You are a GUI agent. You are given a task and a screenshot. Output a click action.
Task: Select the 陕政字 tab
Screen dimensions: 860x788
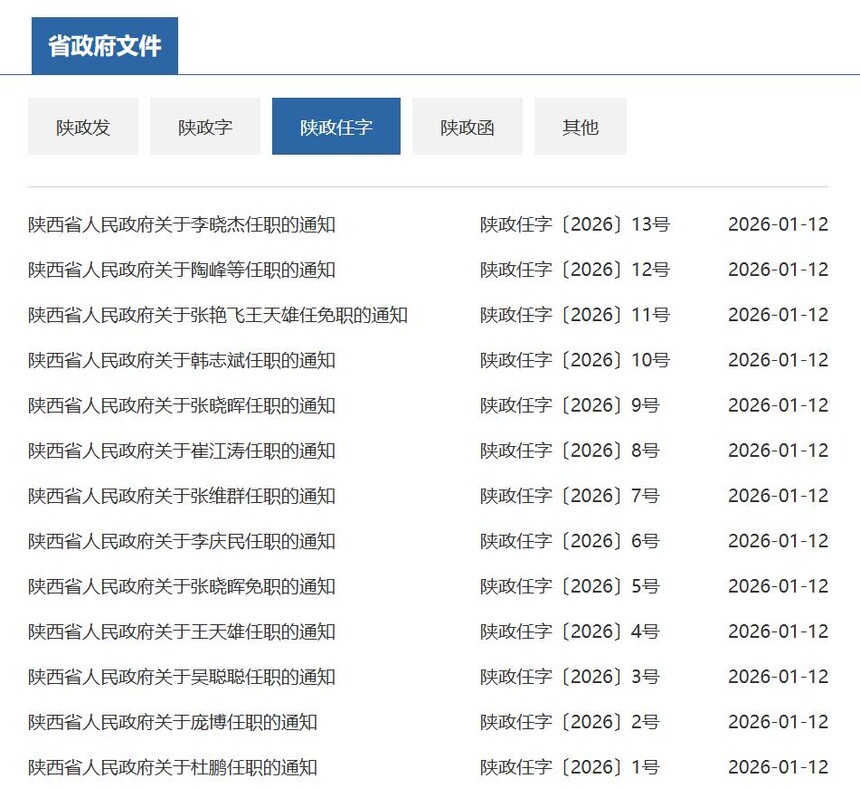click(205, 126)
